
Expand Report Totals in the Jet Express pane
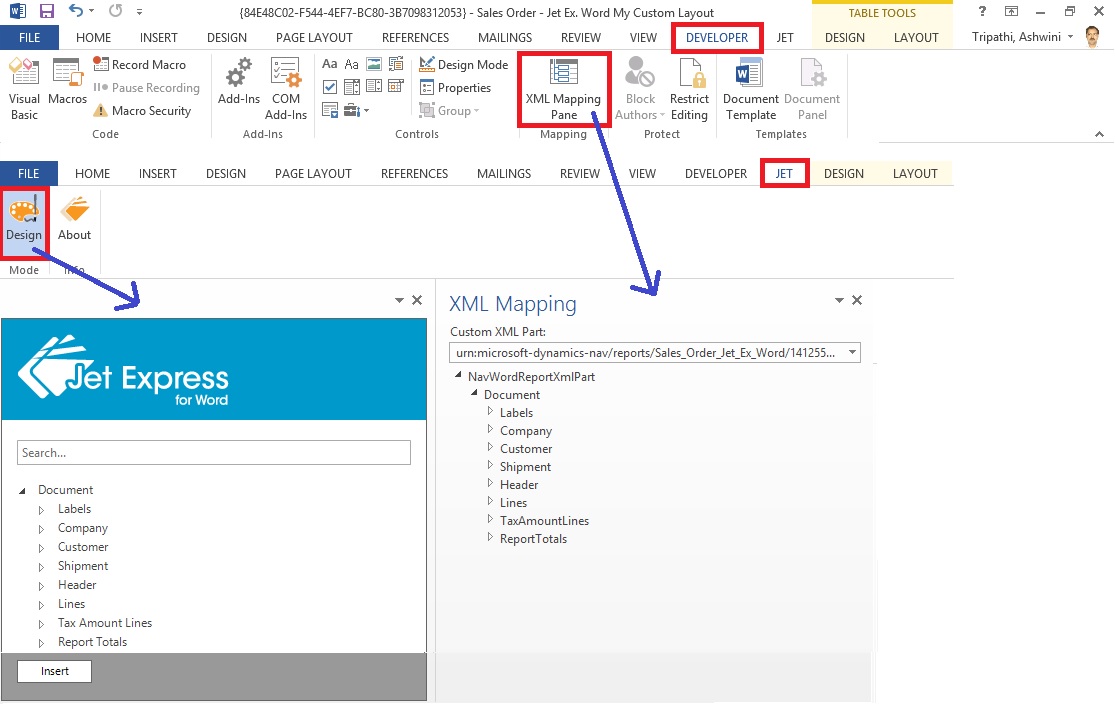42,643
